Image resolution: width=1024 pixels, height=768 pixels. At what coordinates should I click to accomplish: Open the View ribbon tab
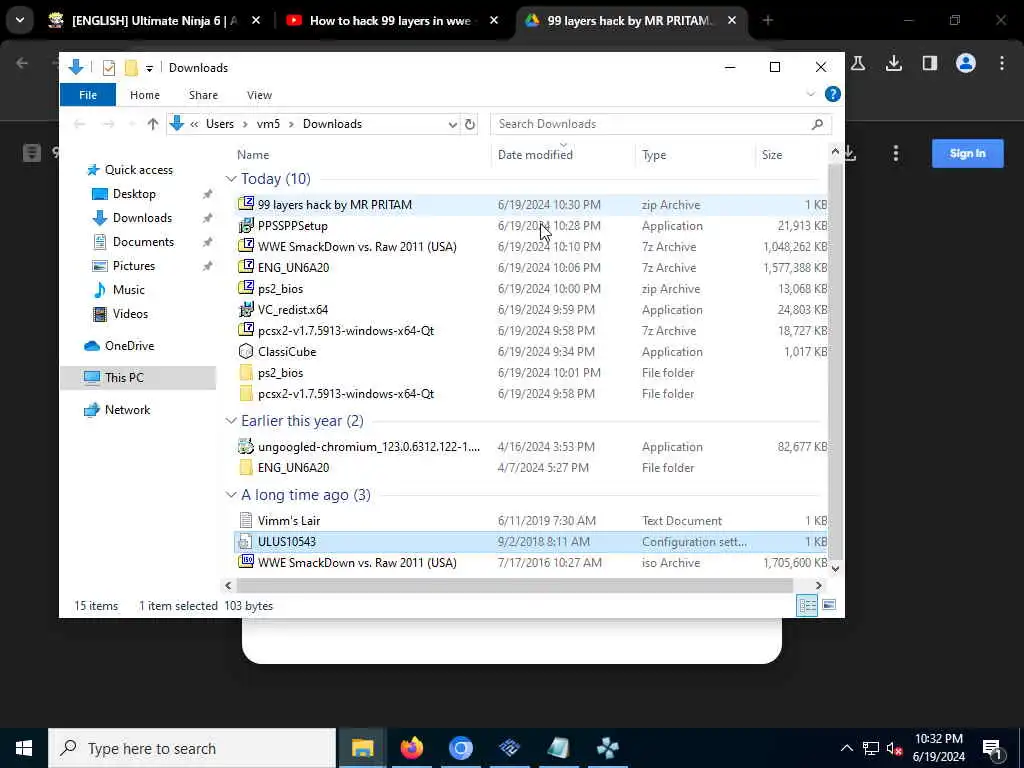259,95
